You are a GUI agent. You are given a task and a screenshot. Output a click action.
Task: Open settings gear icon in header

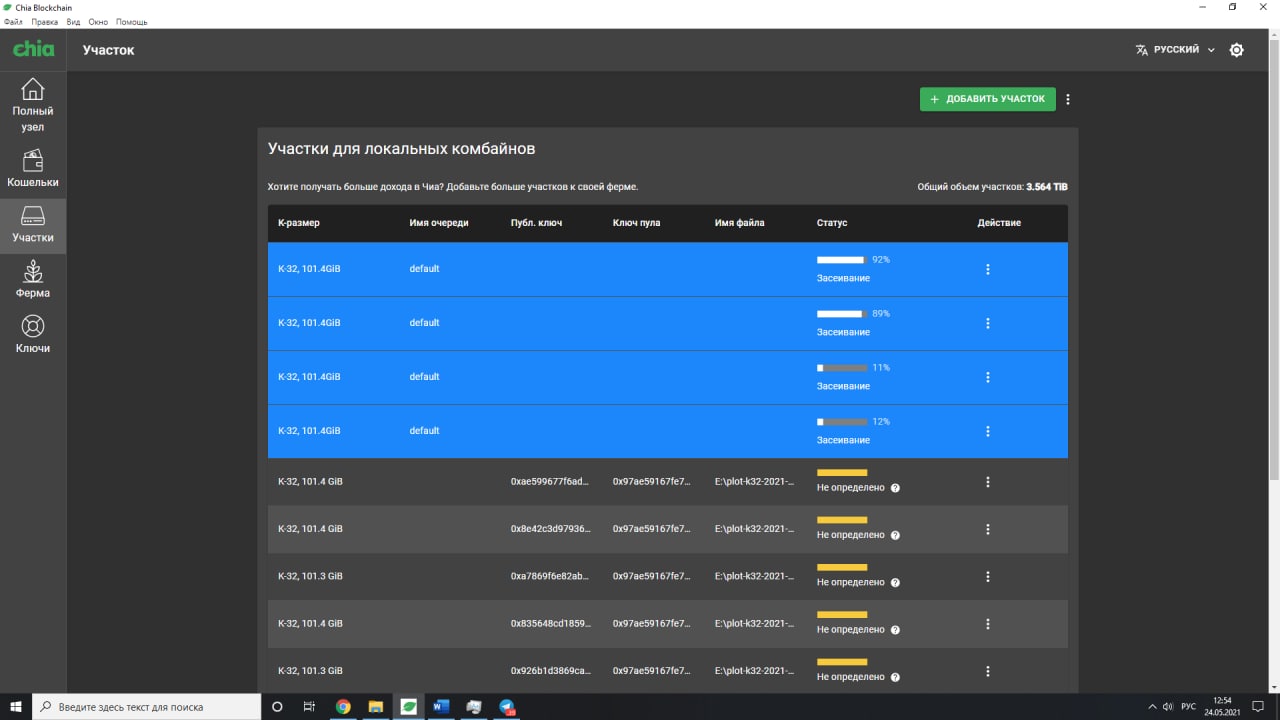(x=1237, y=50)
